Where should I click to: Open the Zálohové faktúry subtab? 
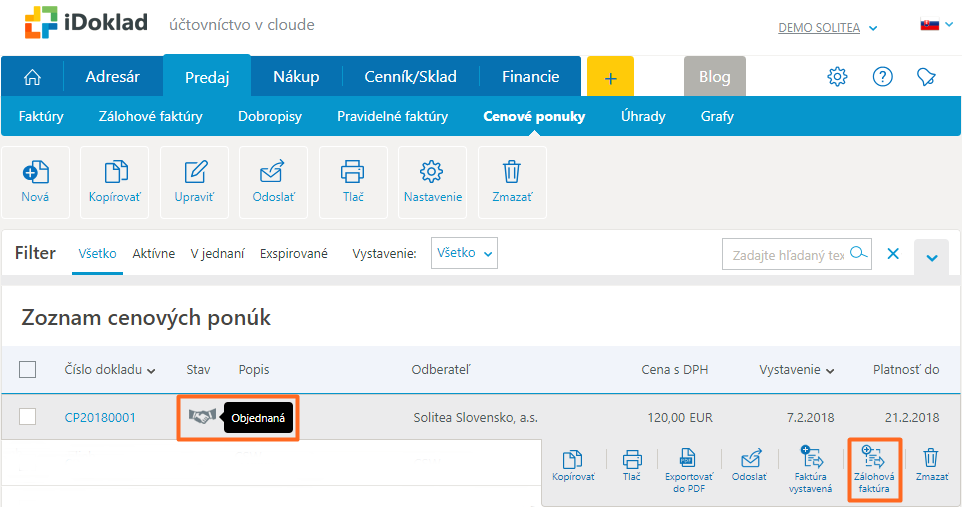tap(150, 116)
